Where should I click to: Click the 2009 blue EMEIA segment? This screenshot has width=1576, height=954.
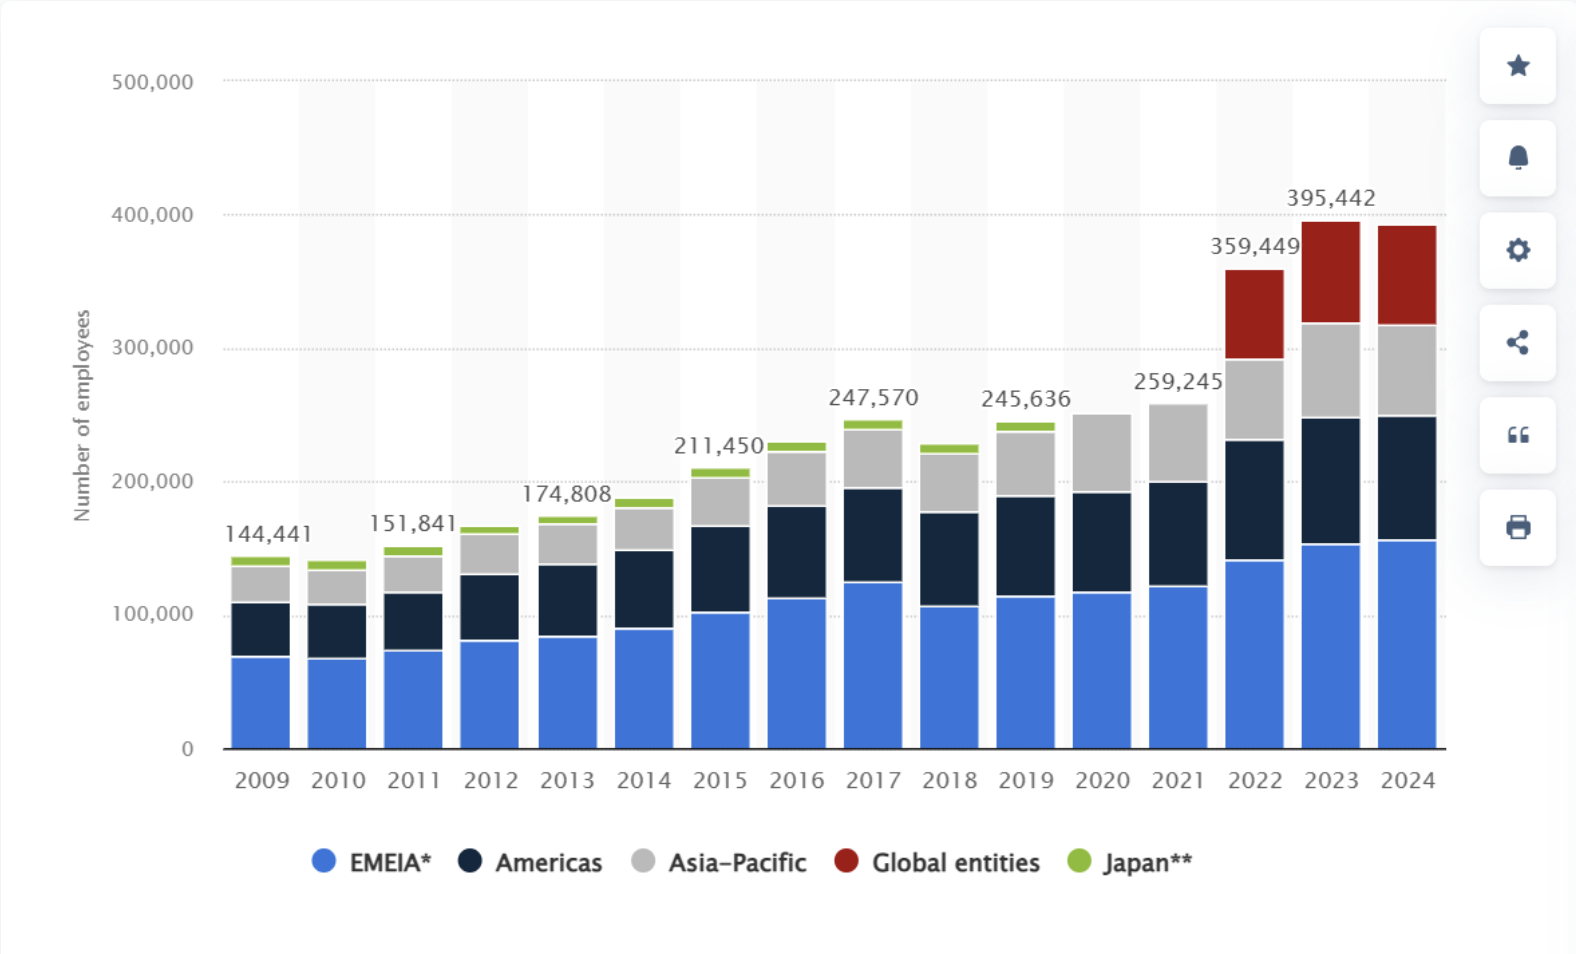[x=260, y=702]
